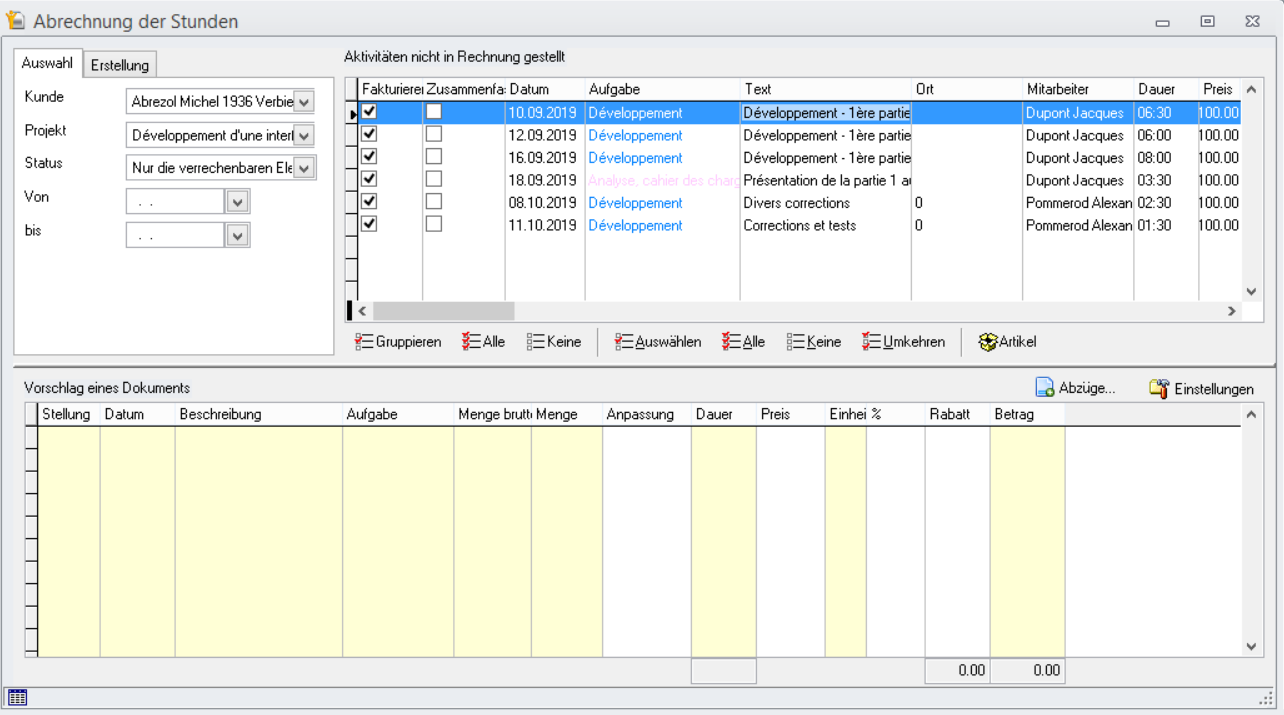Click the Auswählen toolbar icon
Image resolution: width=1284 pixels, height=715 pixels.
coord(624,342)
